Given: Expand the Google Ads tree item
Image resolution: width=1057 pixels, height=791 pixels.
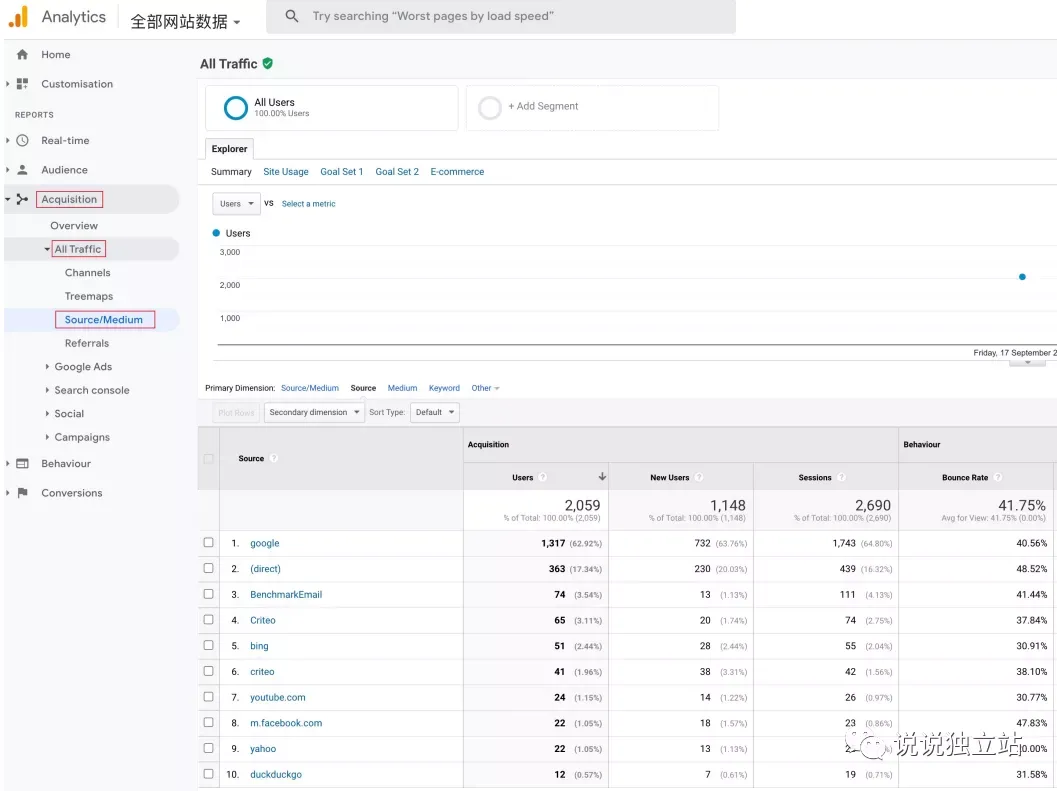Looking at the screenshot, I should pyautogui.click(x=47, y=366).
